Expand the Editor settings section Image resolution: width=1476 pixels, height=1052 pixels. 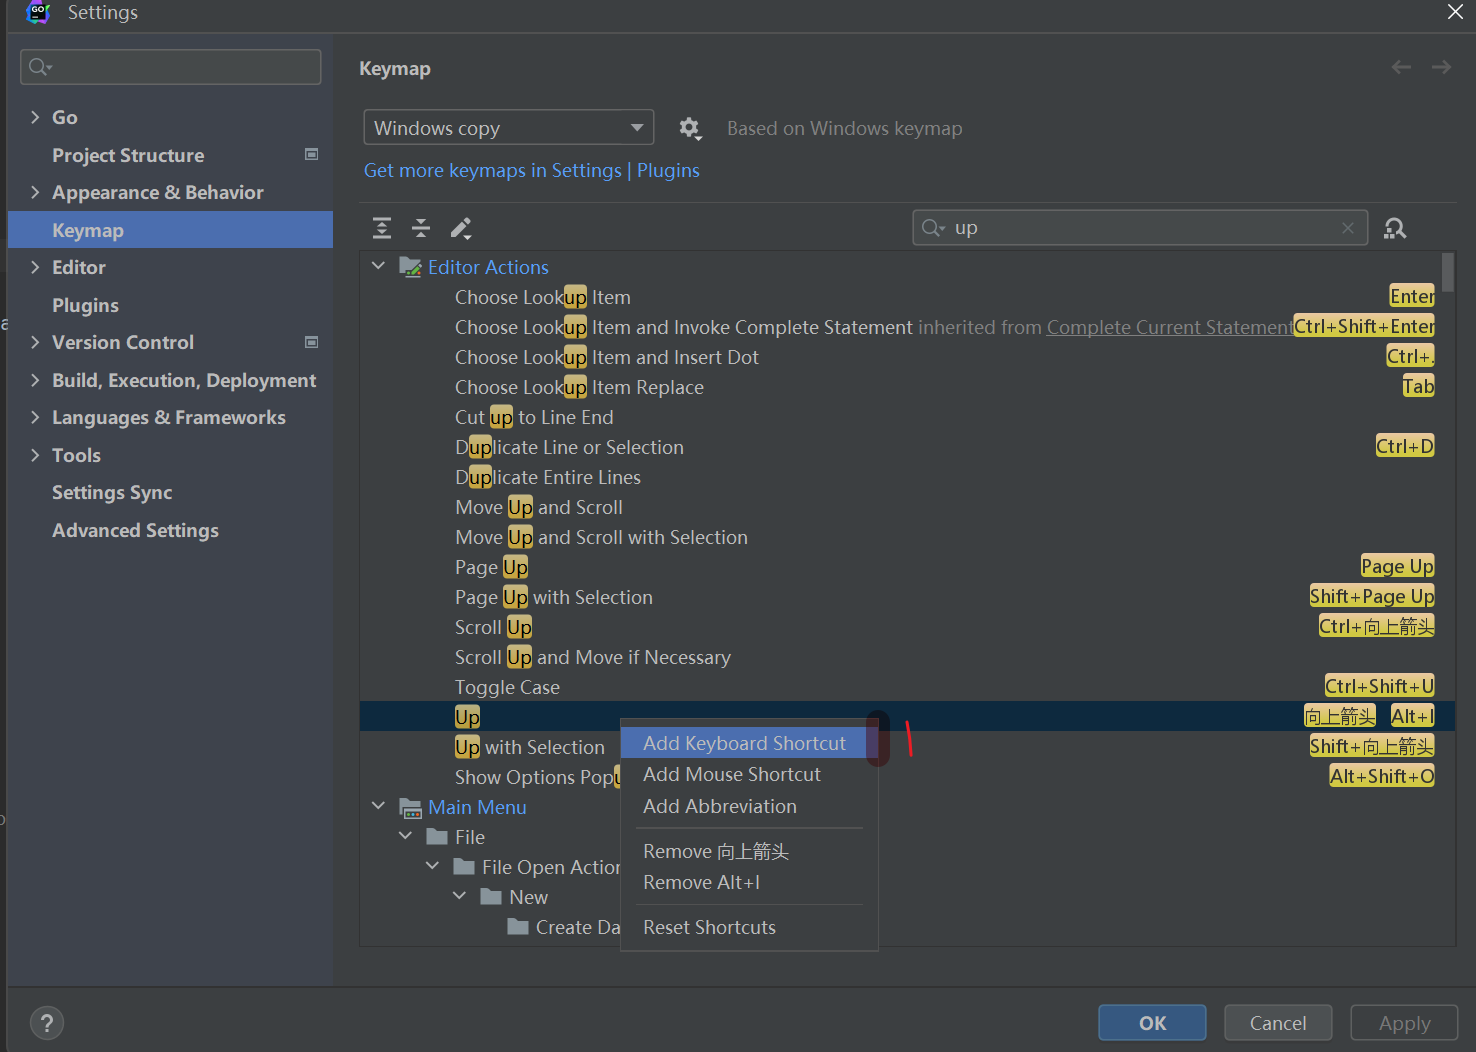tap(35, 267)
